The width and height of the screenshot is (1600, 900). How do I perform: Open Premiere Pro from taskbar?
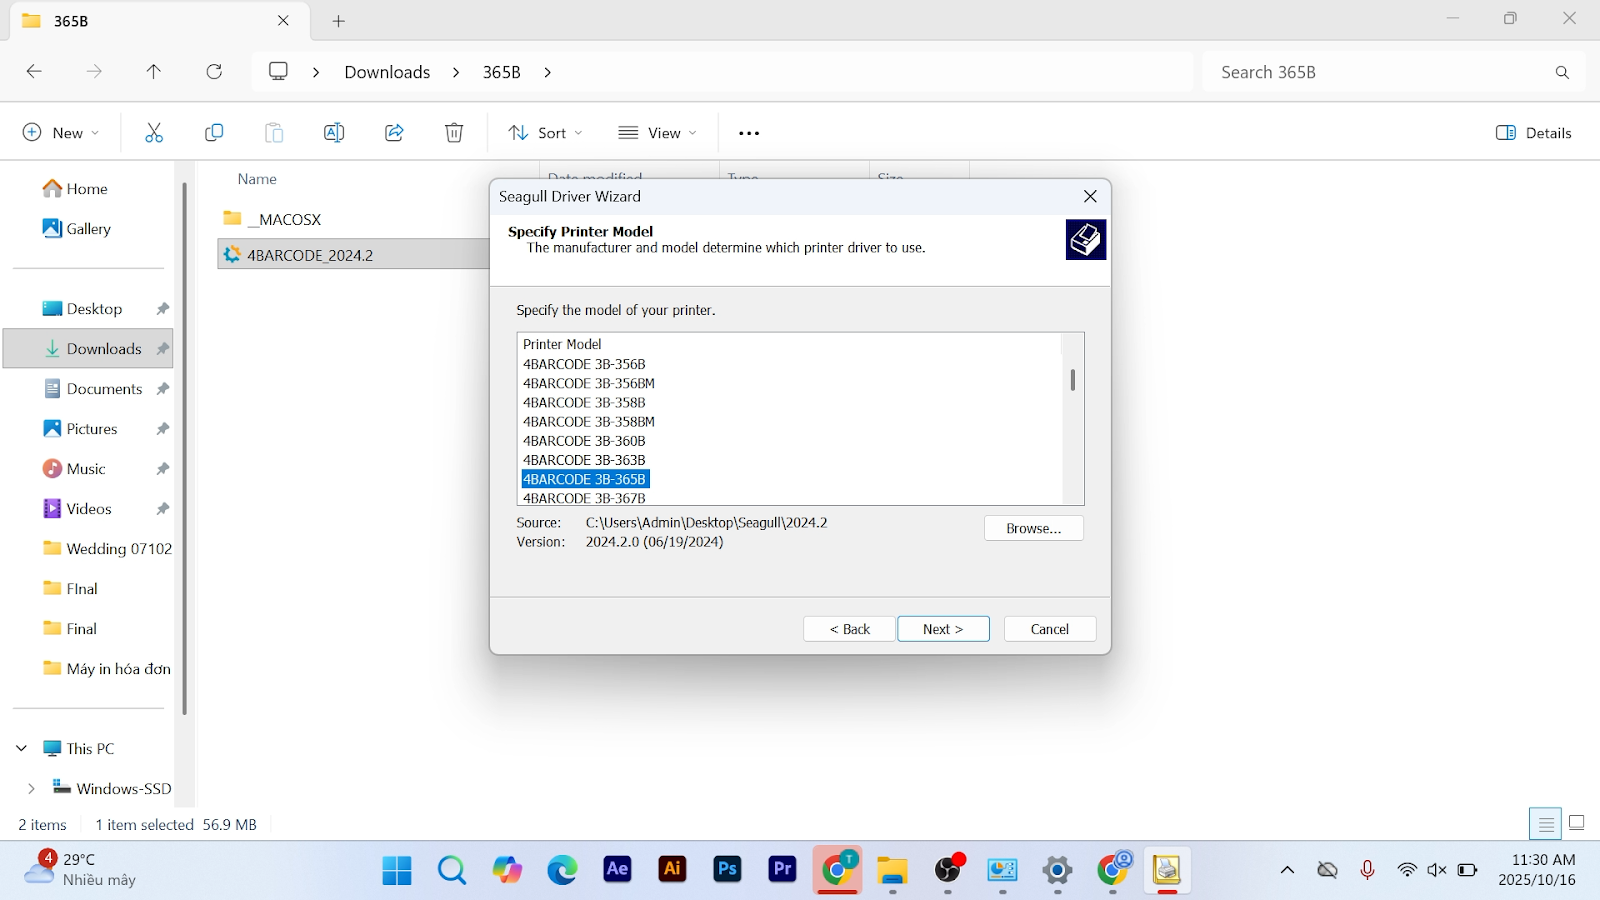point(782,870)
